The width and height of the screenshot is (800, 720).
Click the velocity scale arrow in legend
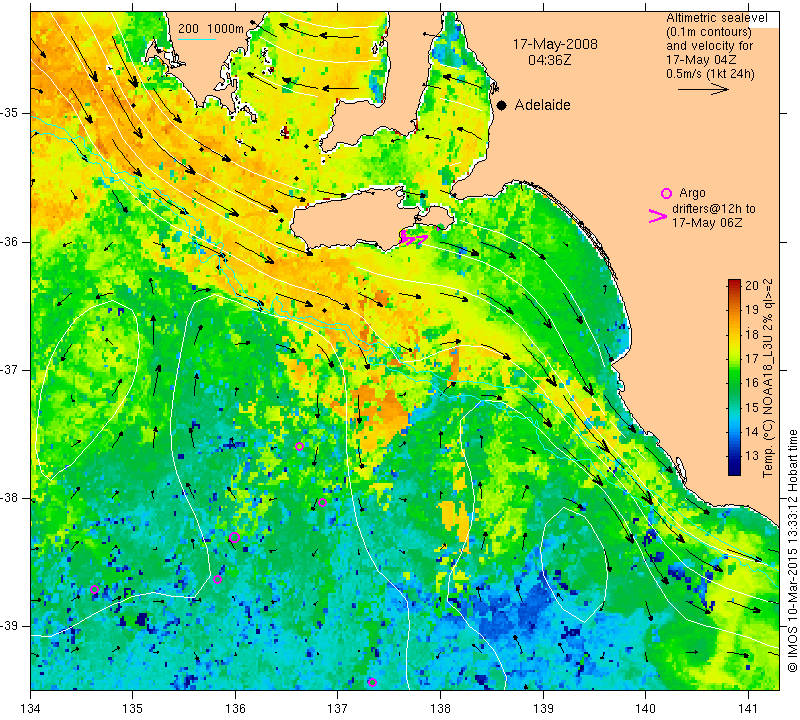click(703, 89)
